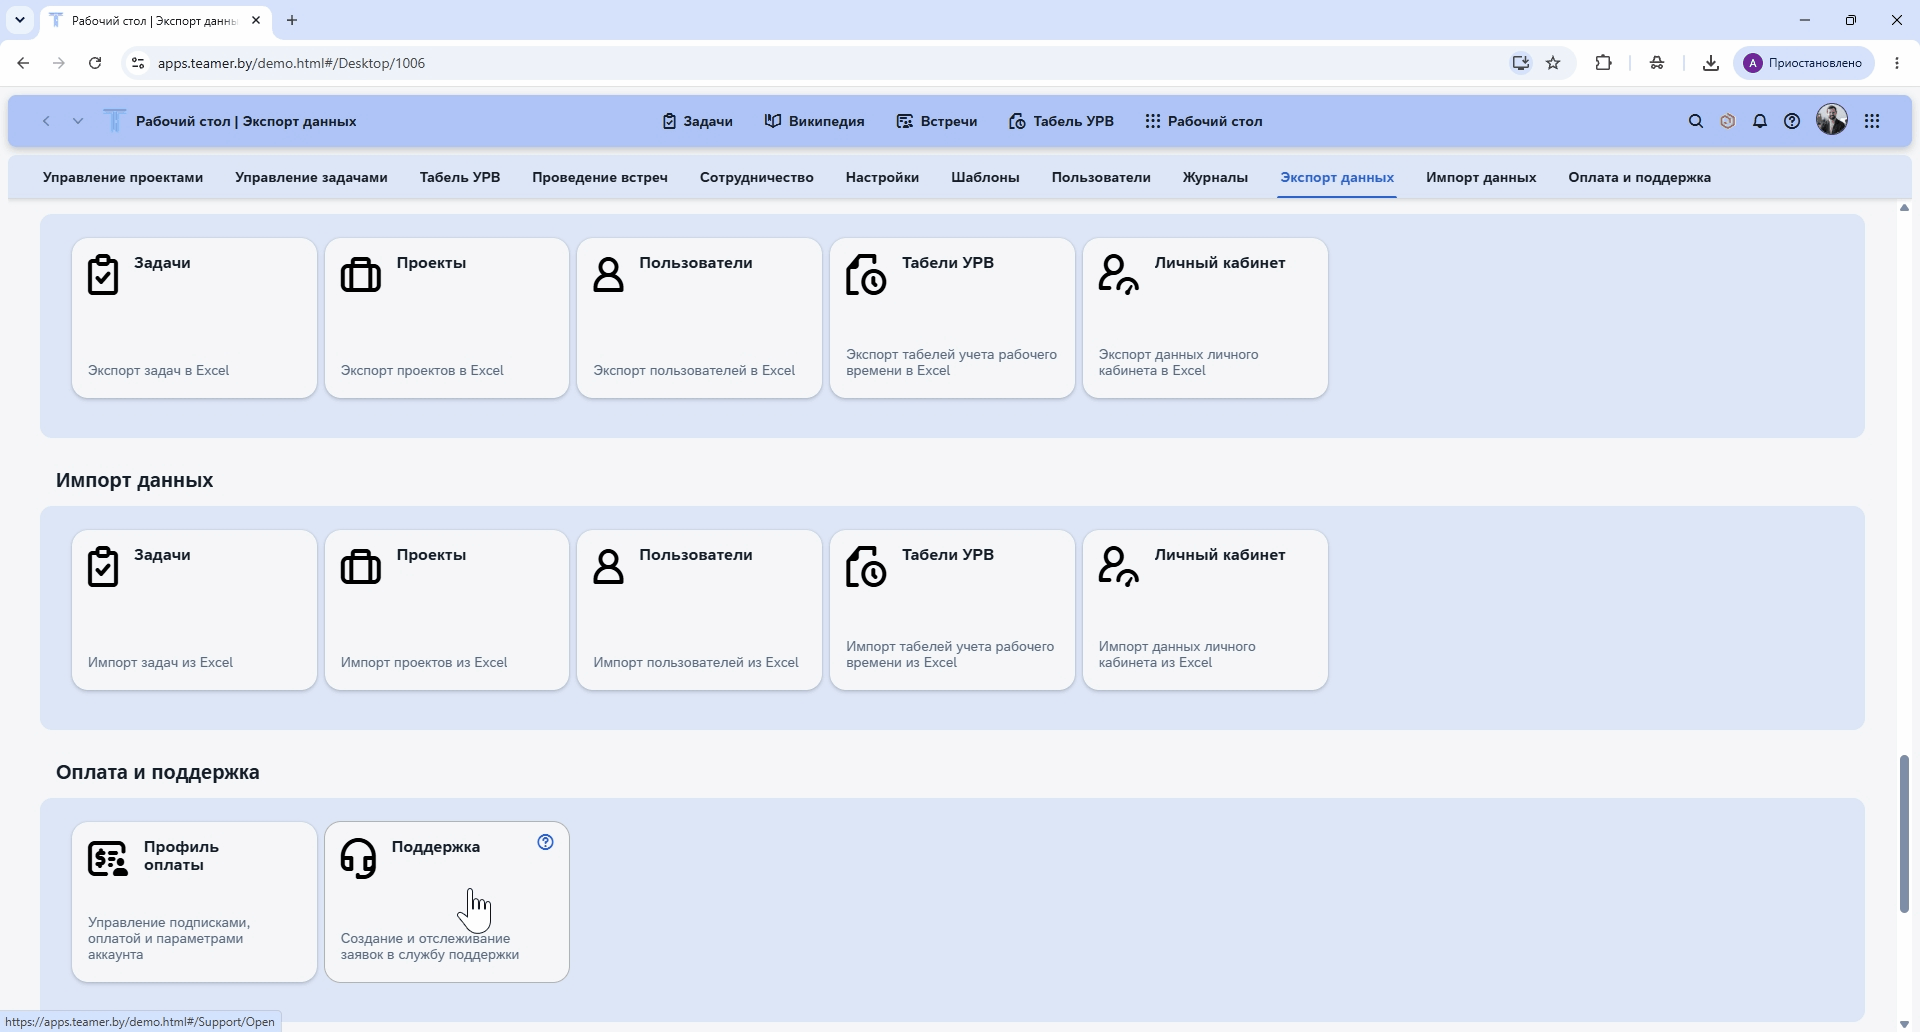Switch to Импорт данных tab
This screenshot has height=1032, width=1920.
click(1481, 177)
